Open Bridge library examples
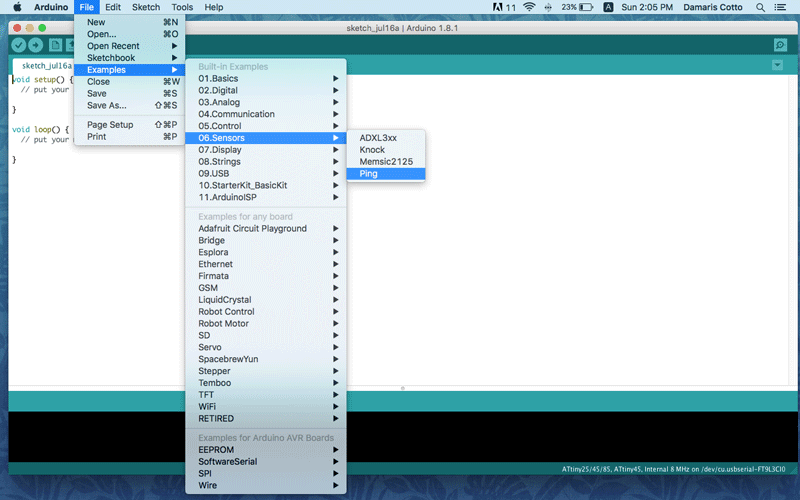The image size is (800, 500). tap(266, 240)
